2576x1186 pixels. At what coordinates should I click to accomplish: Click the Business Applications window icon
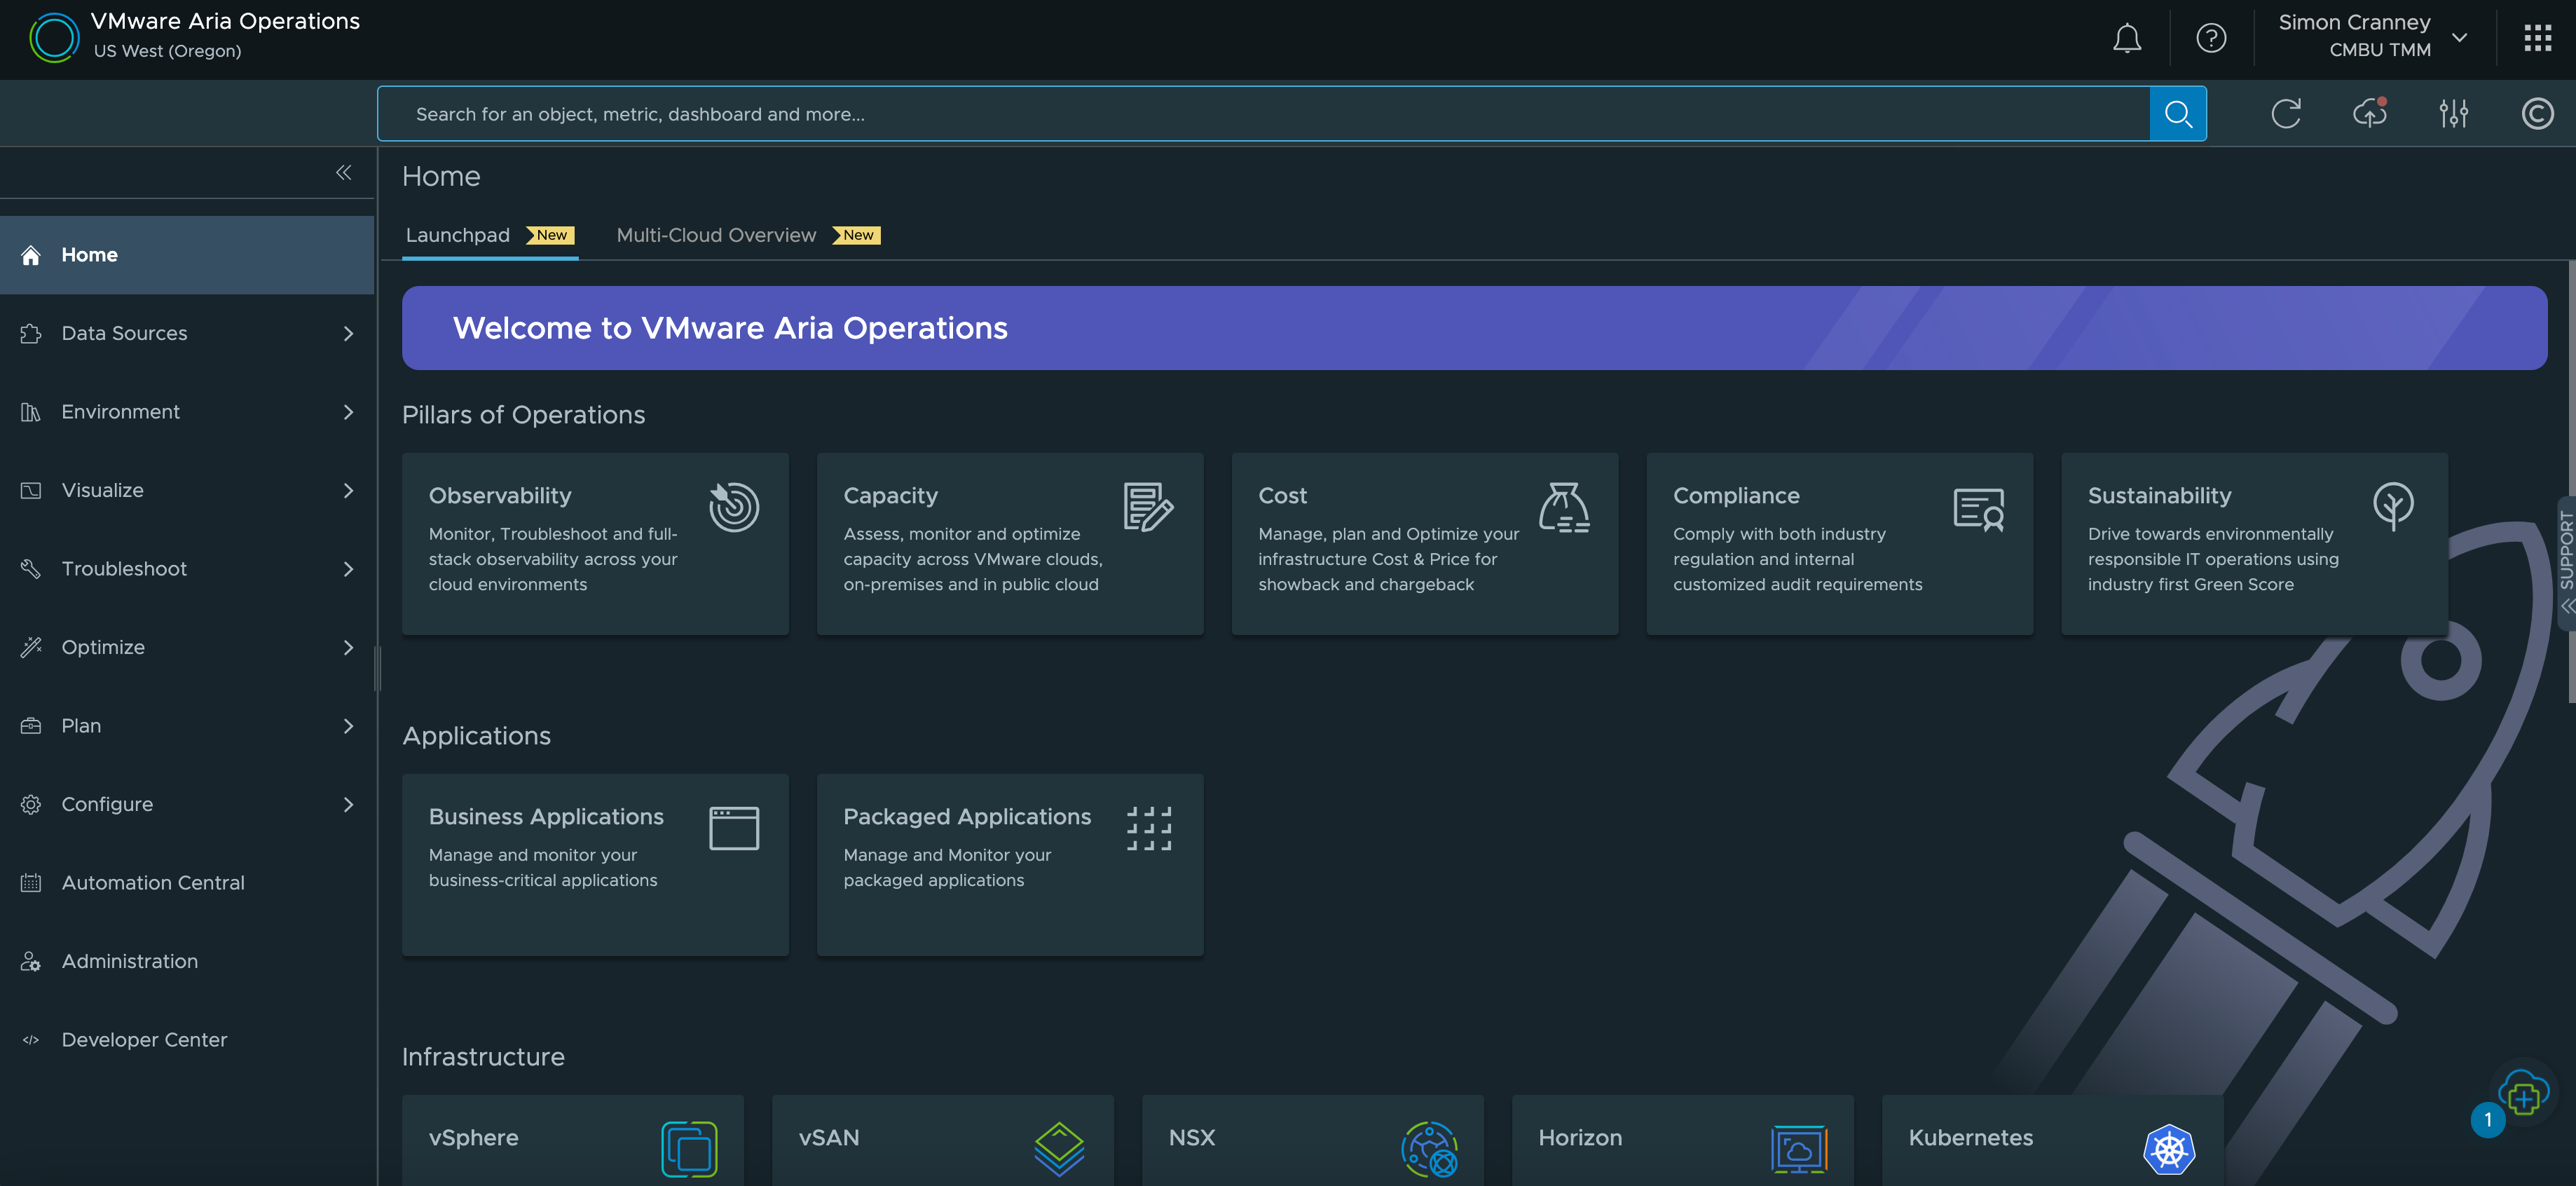pyautogui.click(x=734, y=828)
